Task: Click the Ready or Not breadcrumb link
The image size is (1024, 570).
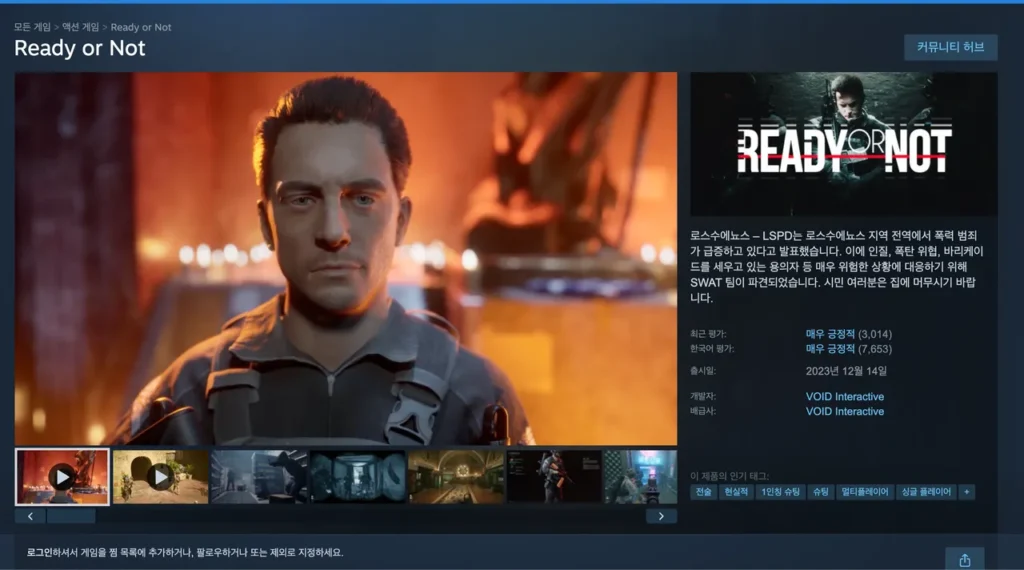Action: [140, 27]
